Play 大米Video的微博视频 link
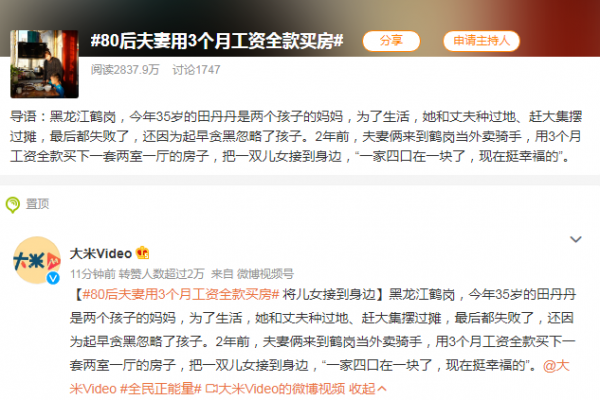The width and height of the screenshot is (600, 400). tap(282, 389)
